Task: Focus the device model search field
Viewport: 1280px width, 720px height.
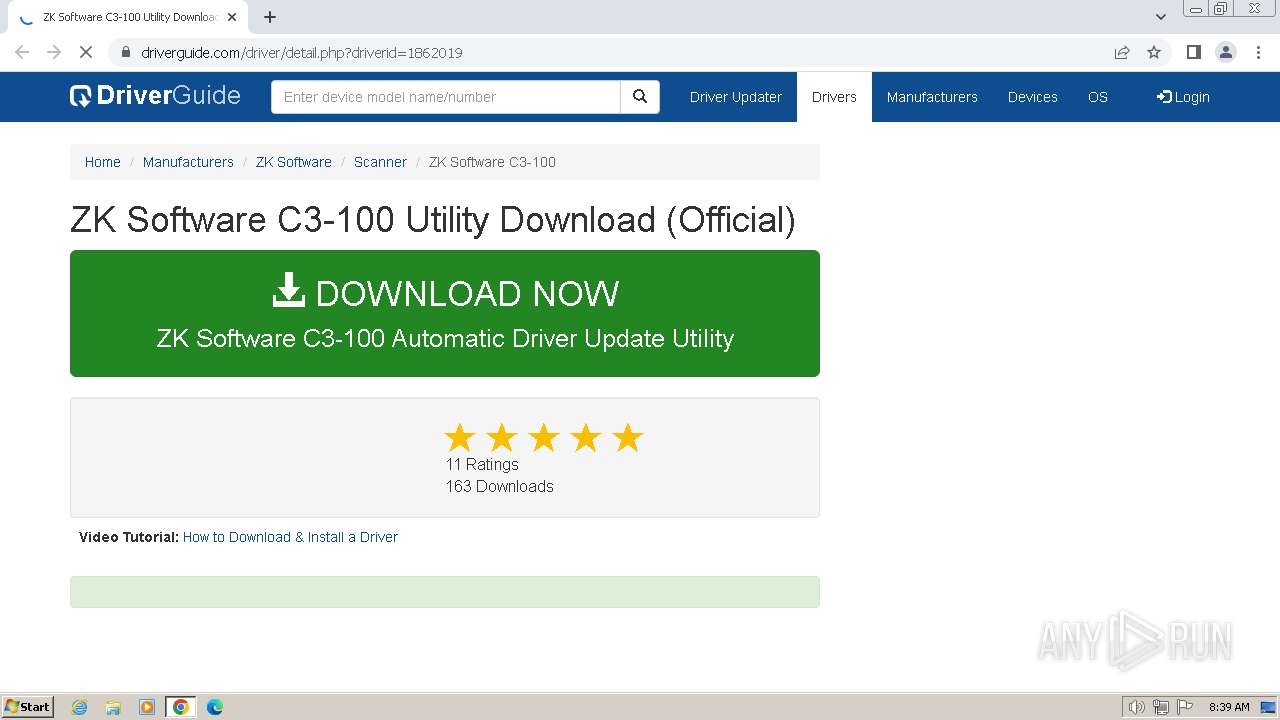Action: 446,97
